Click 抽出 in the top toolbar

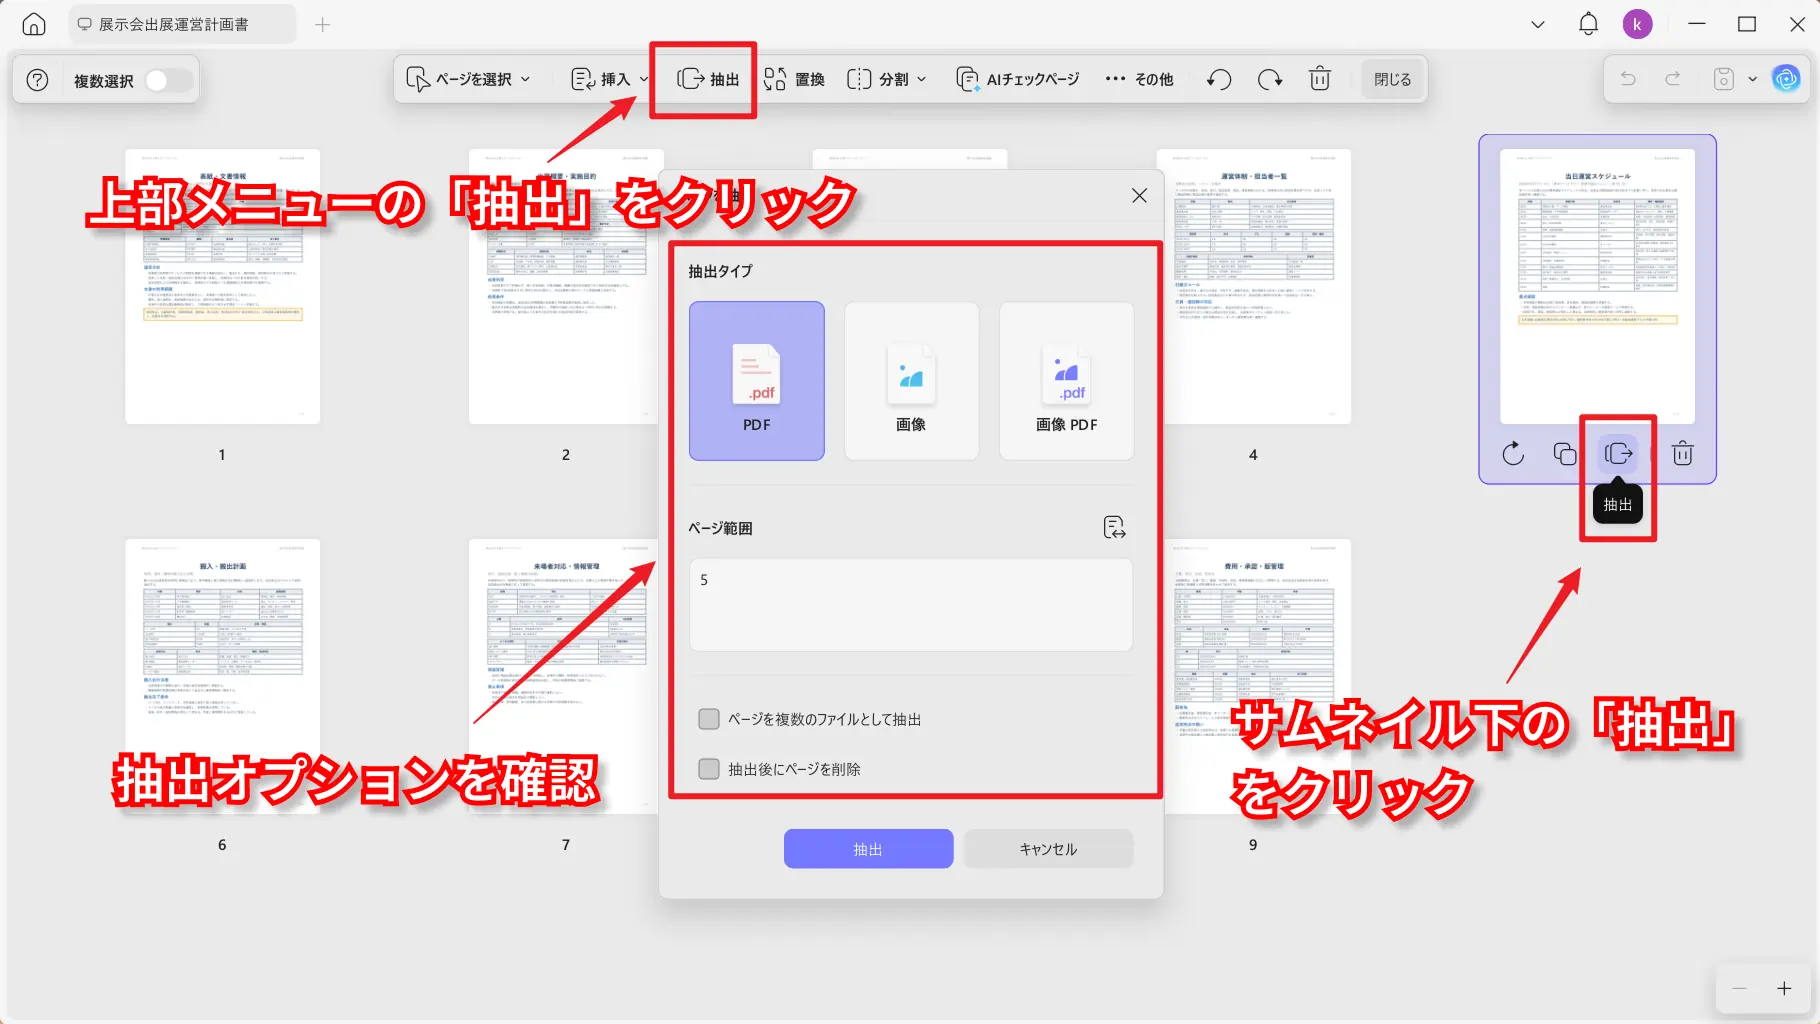[x=708, y=79]
